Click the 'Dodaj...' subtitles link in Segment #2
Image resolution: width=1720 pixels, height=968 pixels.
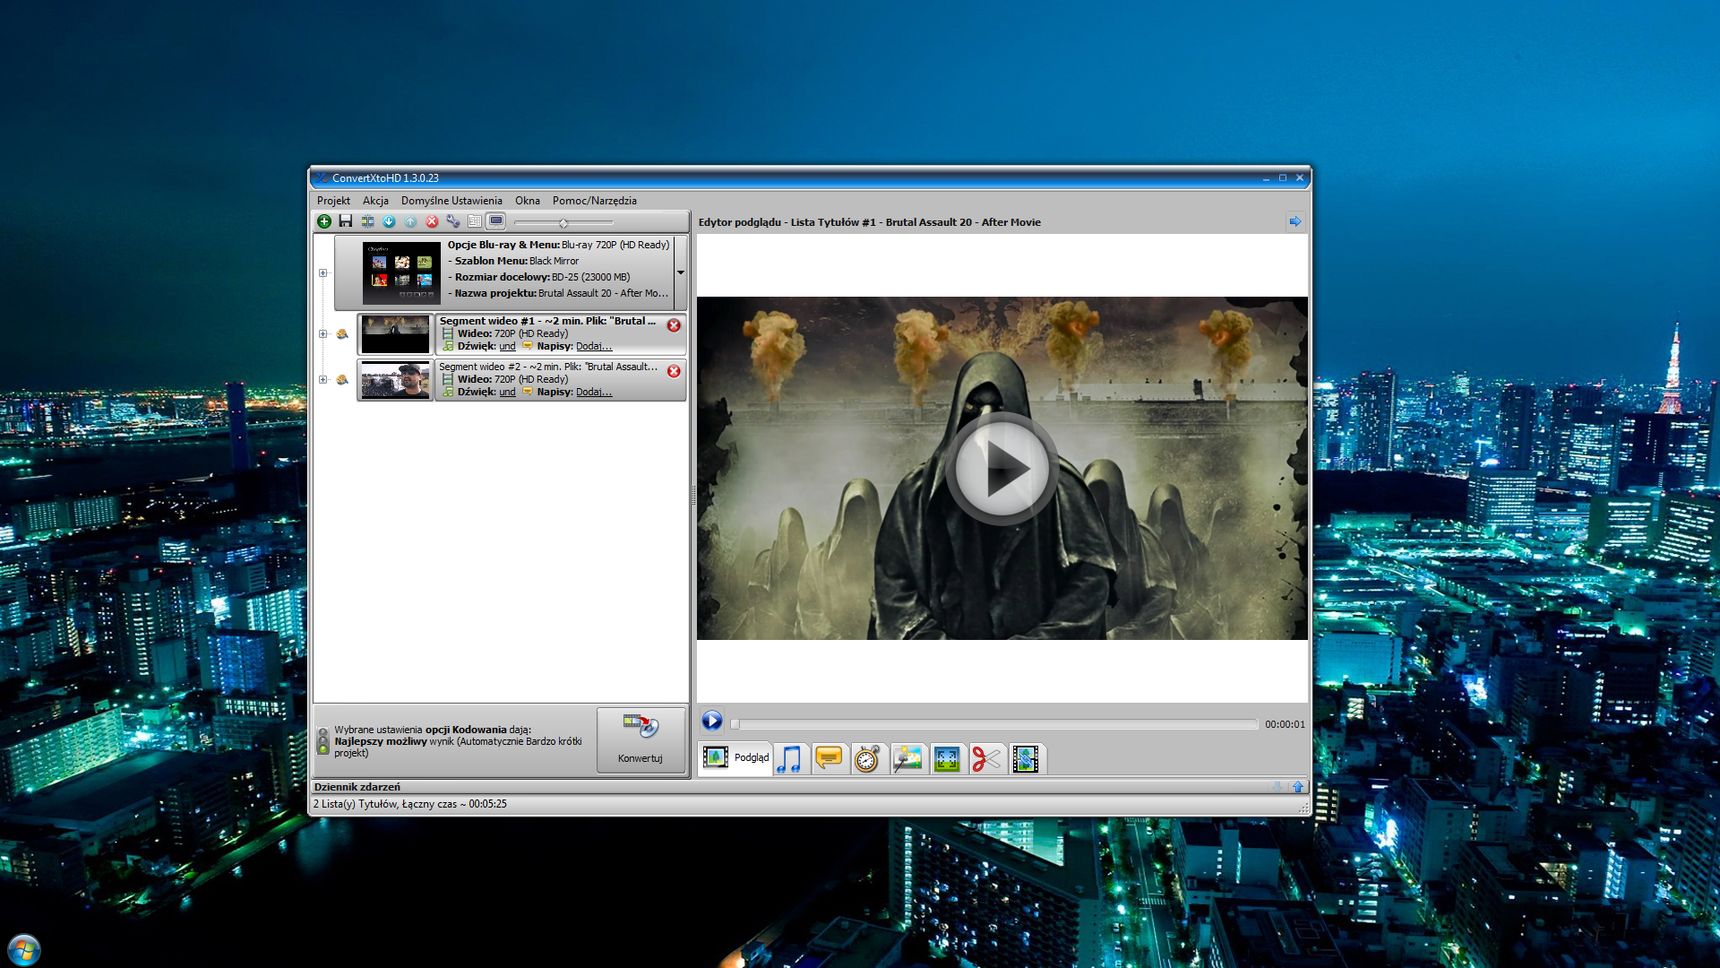[x=594, y=392]
